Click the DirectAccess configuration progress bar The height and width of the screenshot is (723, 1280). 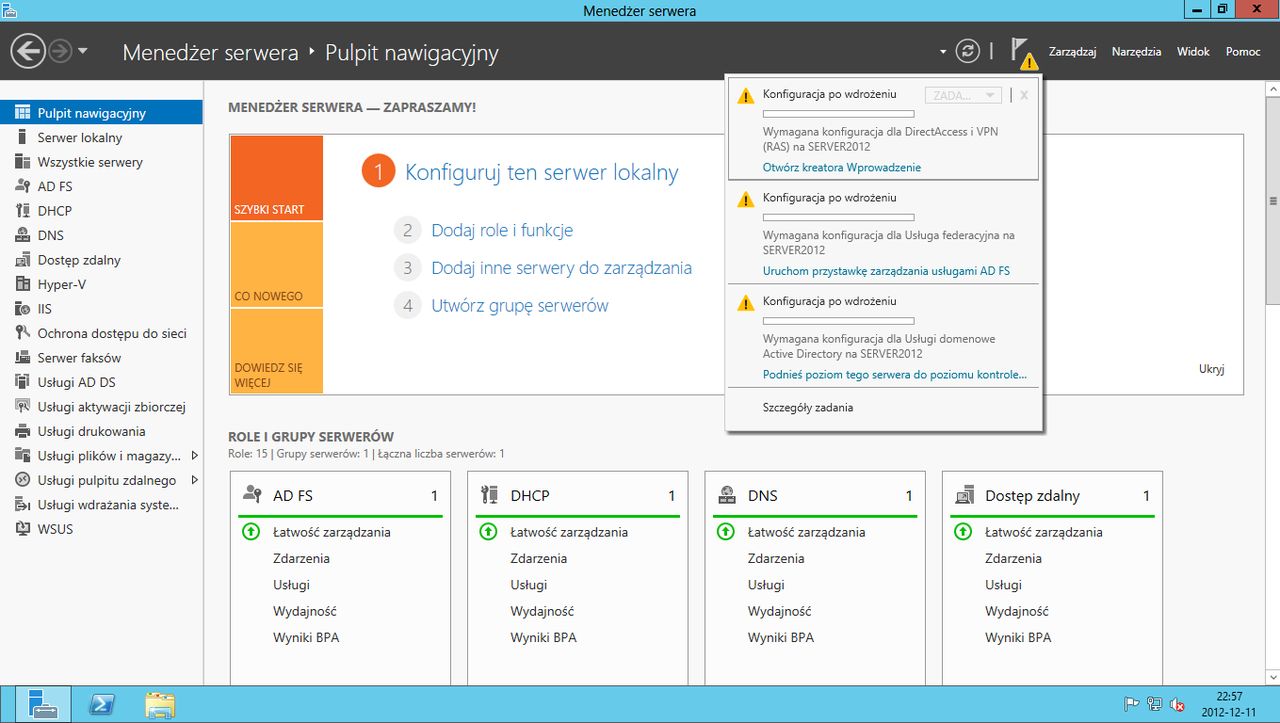(x=838, y=114)
